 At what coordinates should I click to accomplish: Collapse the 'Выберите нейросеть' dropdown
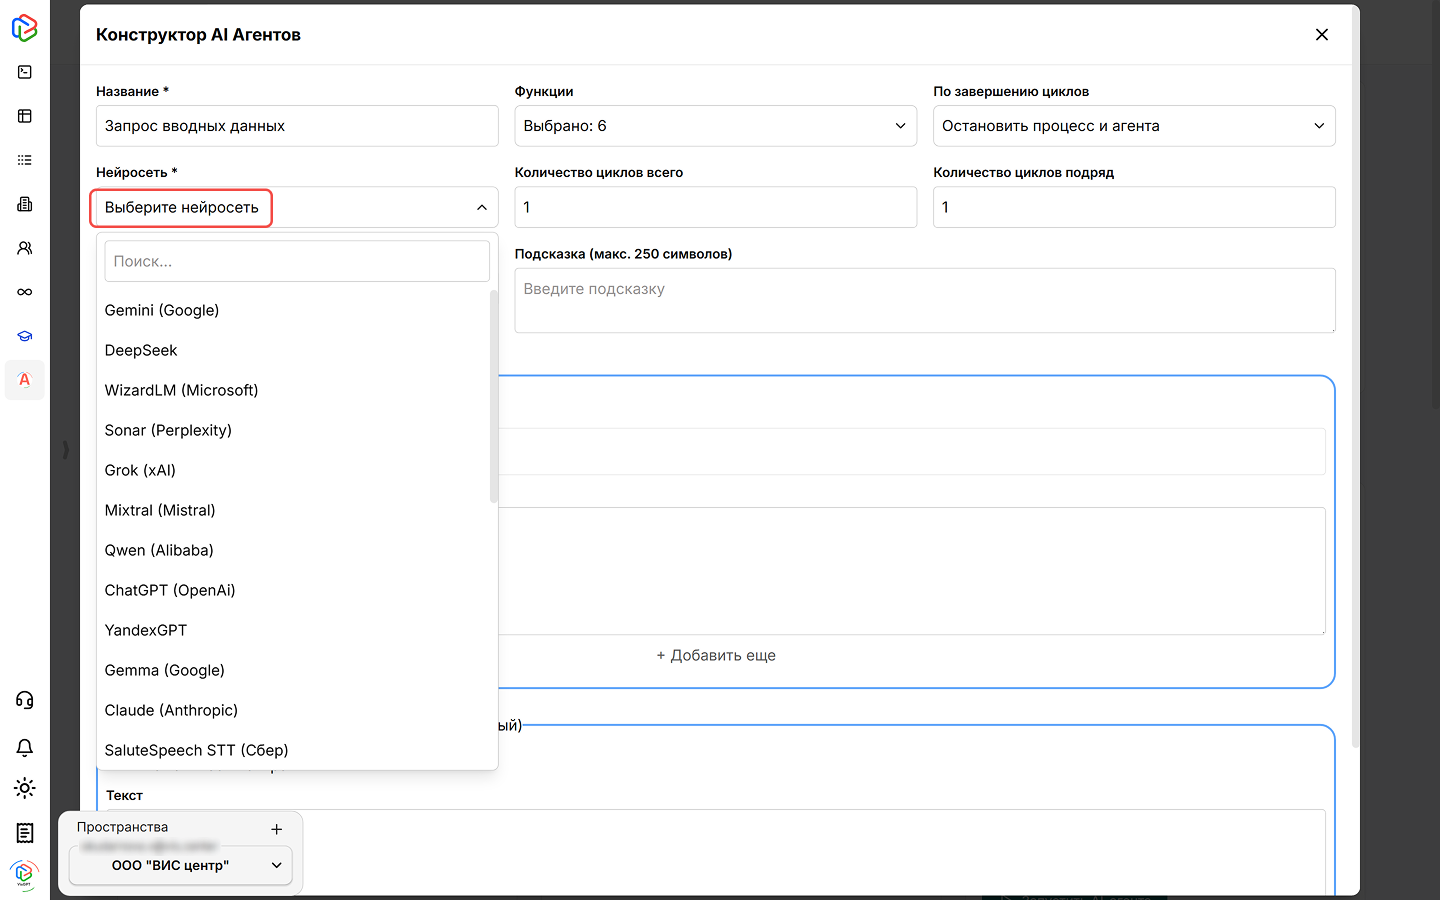481,208
